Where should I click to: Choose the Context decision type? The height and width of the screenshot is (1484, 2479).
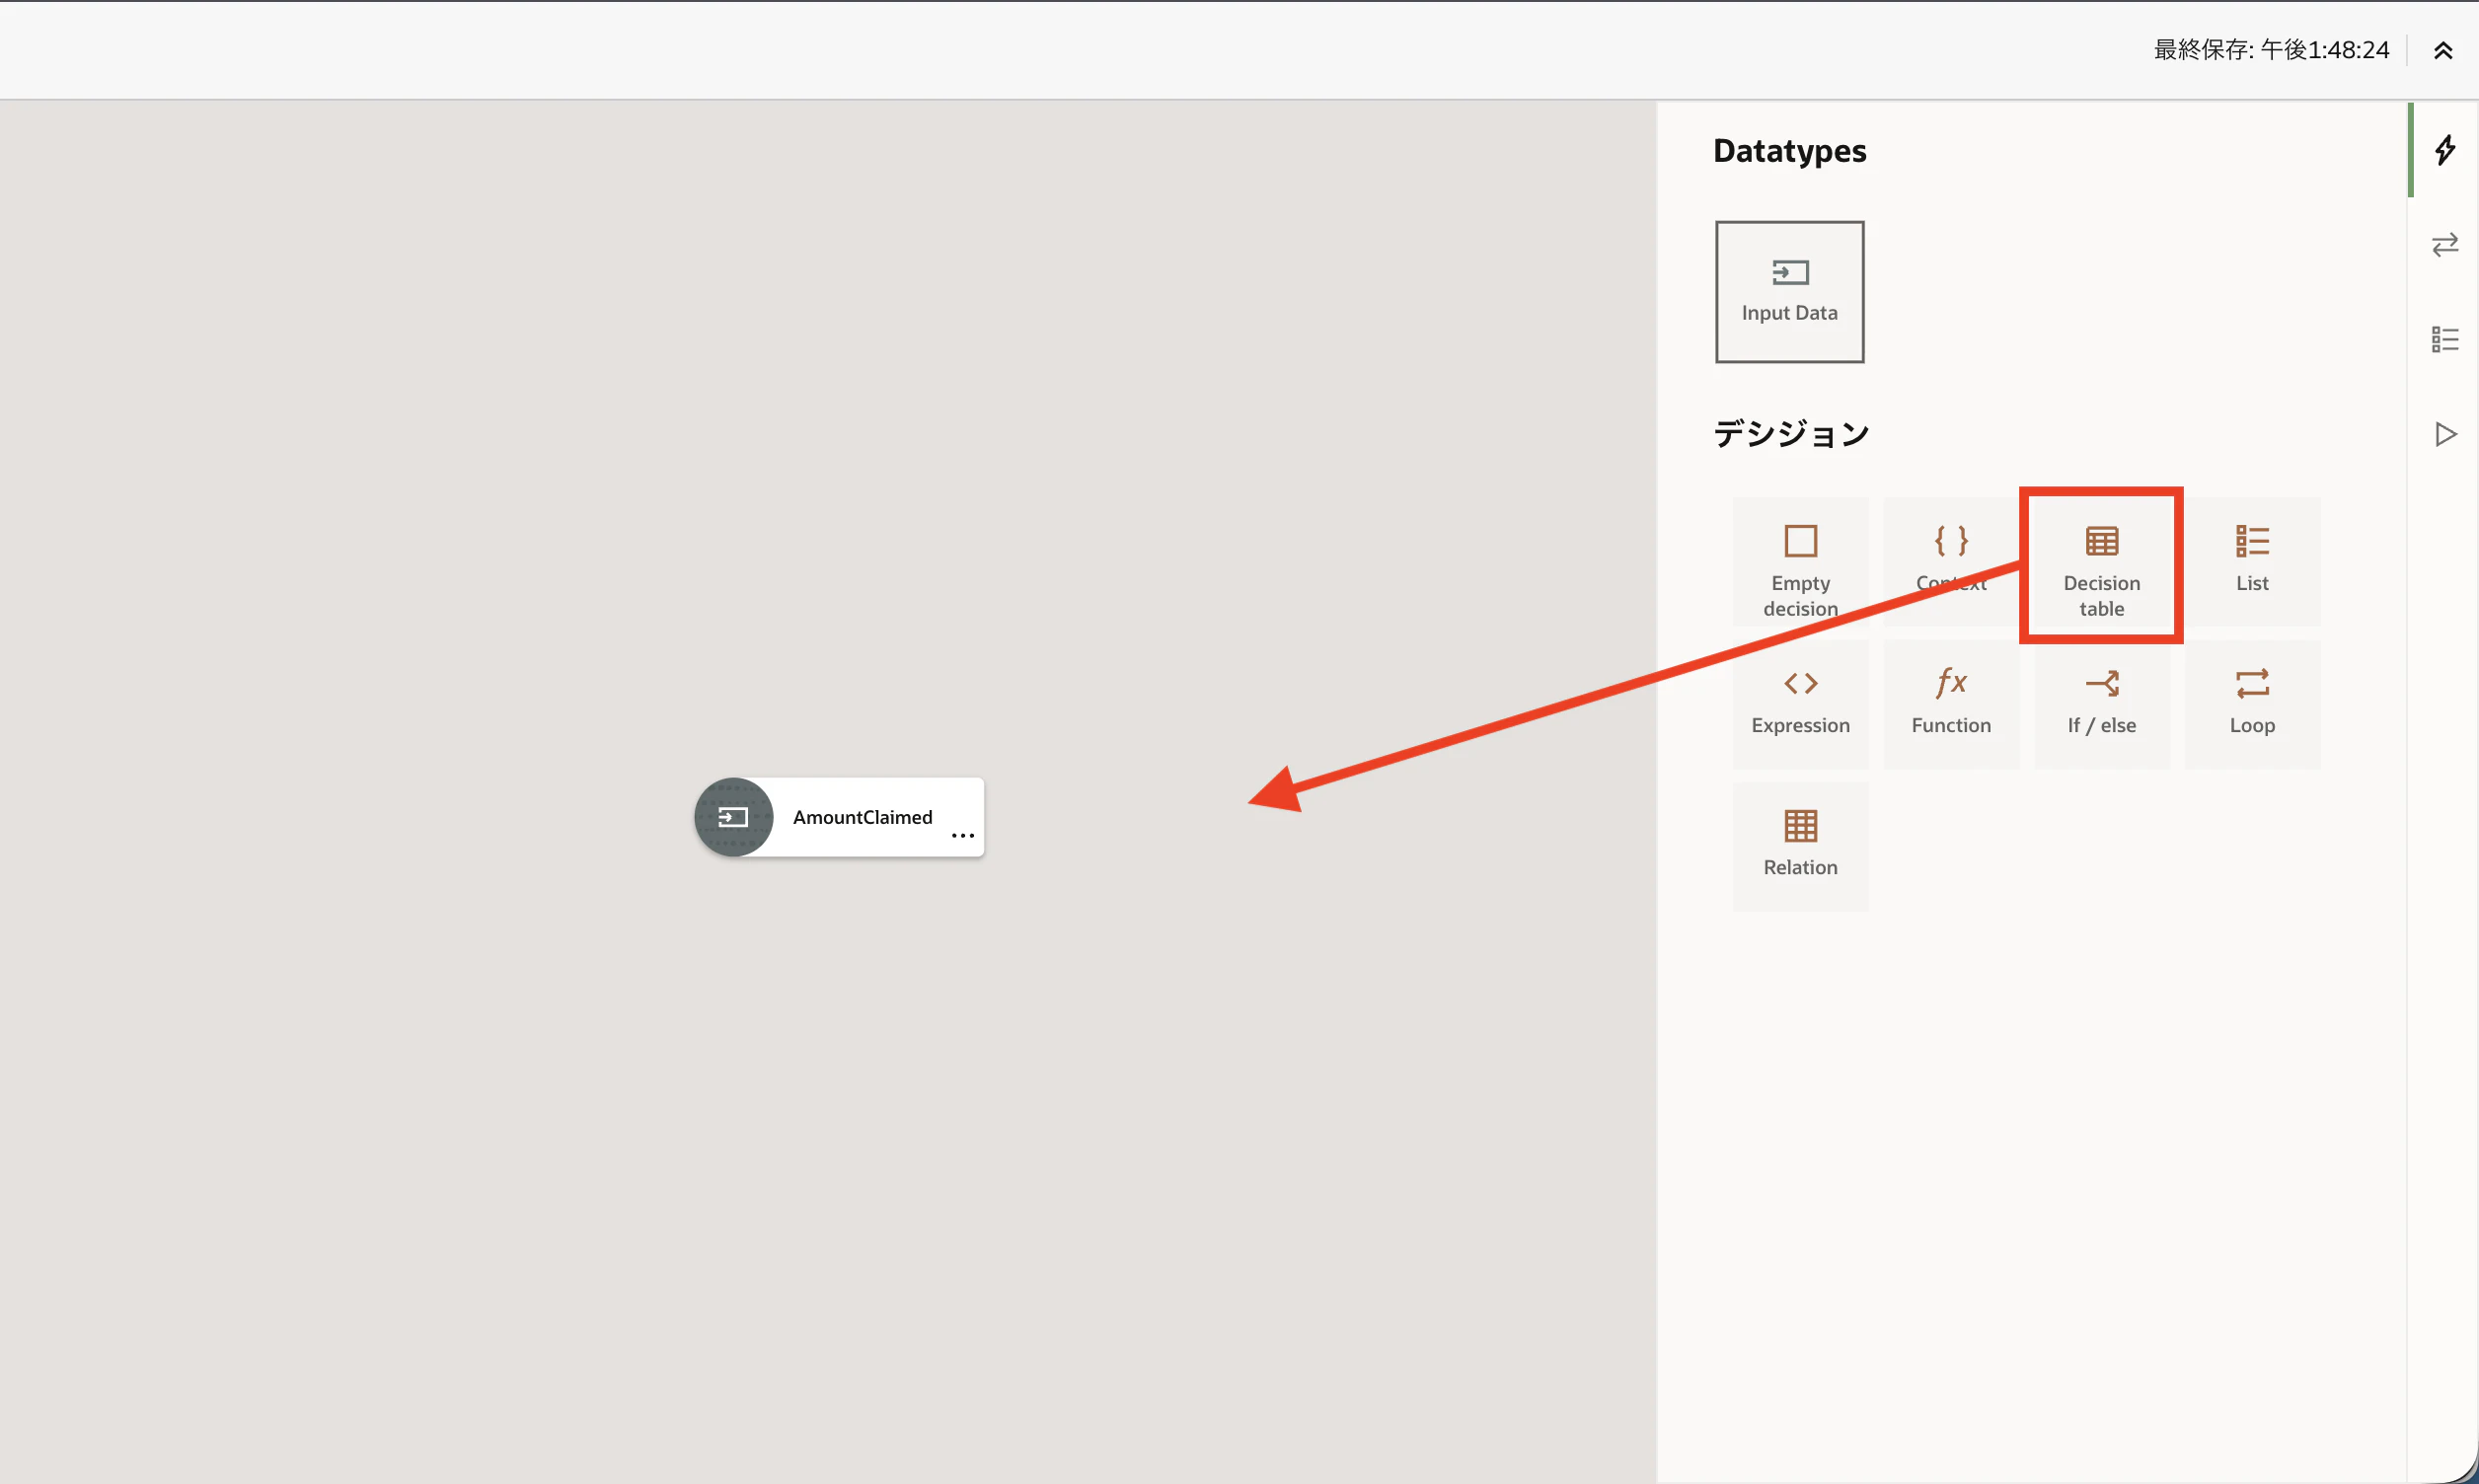point(1951,564)
